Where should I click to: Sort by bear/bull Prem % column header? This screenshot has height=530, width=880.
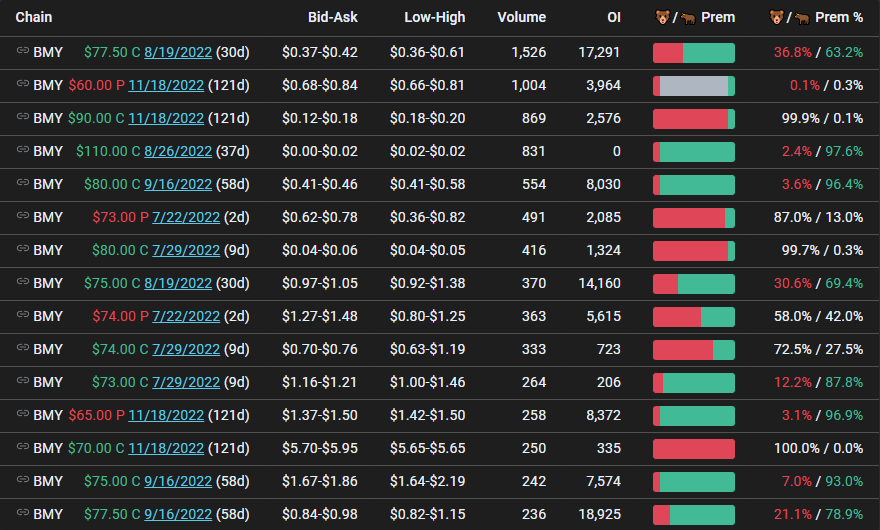coord(816,17)
